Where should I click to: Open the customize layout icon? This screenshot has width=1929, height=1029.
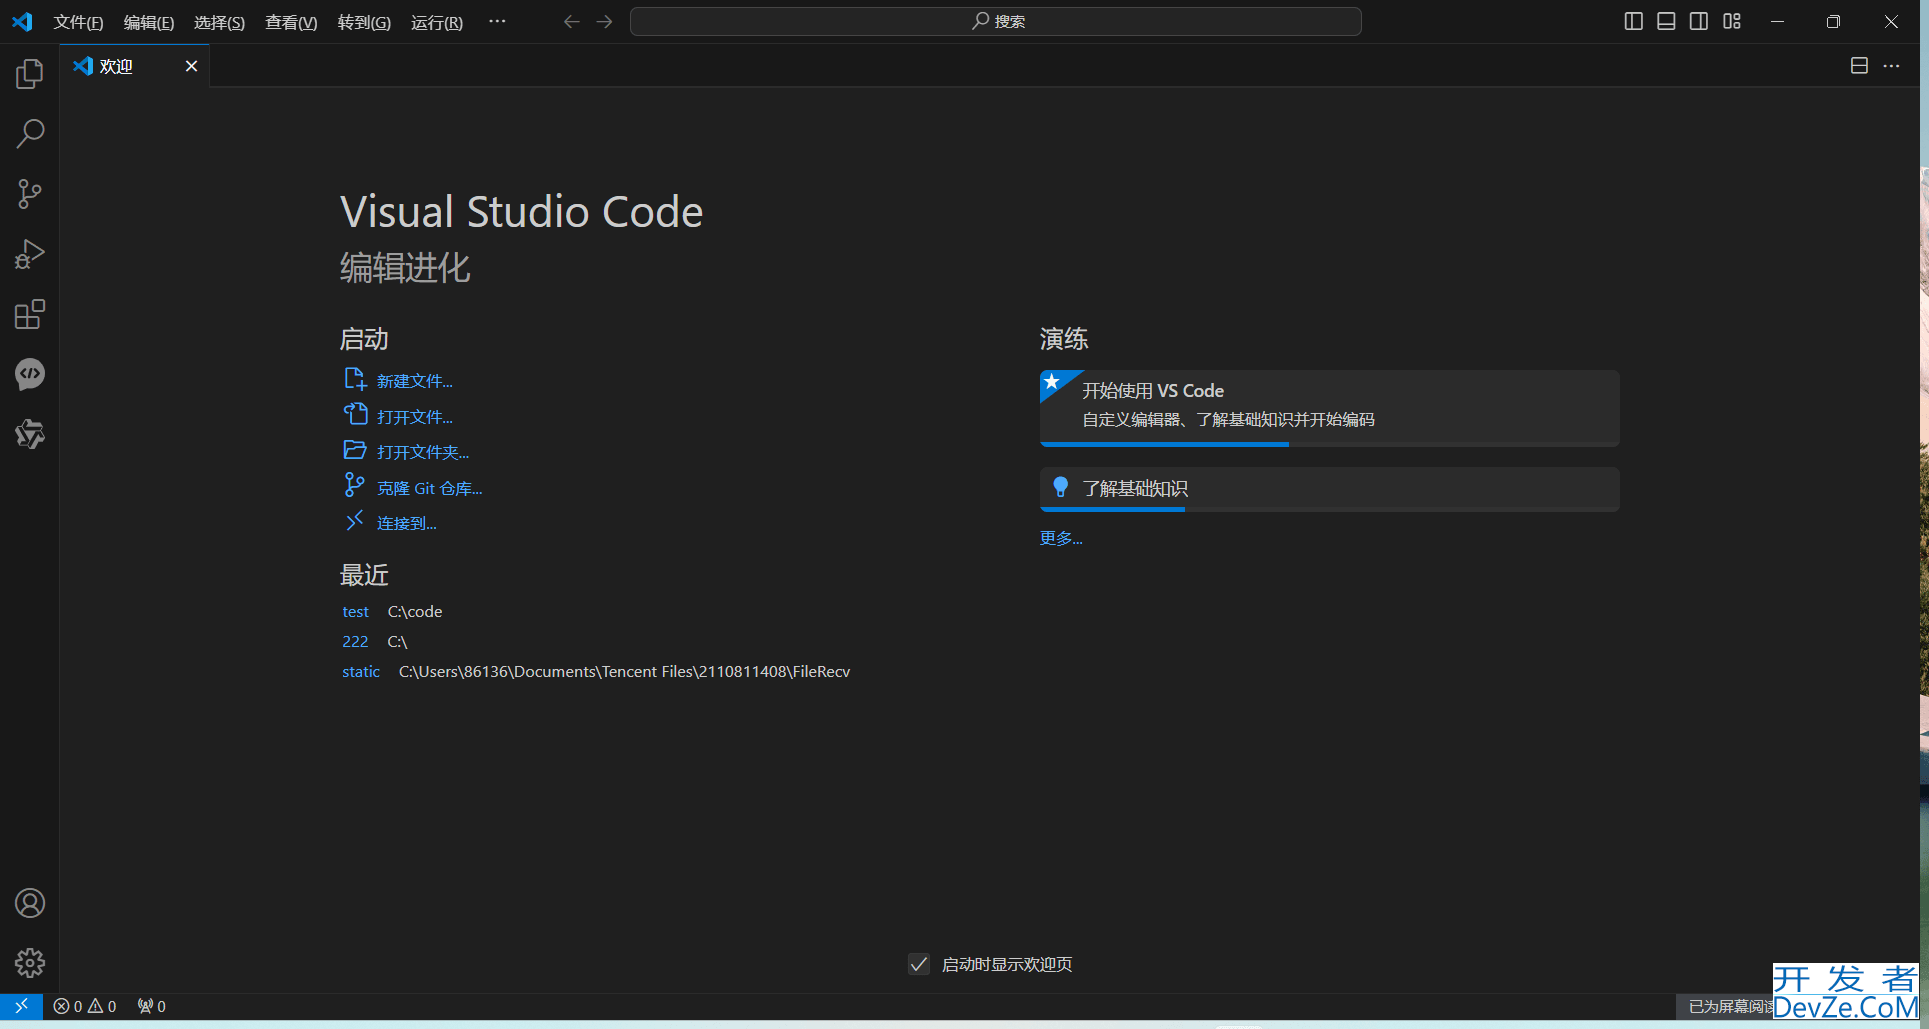click(1732, 21)
